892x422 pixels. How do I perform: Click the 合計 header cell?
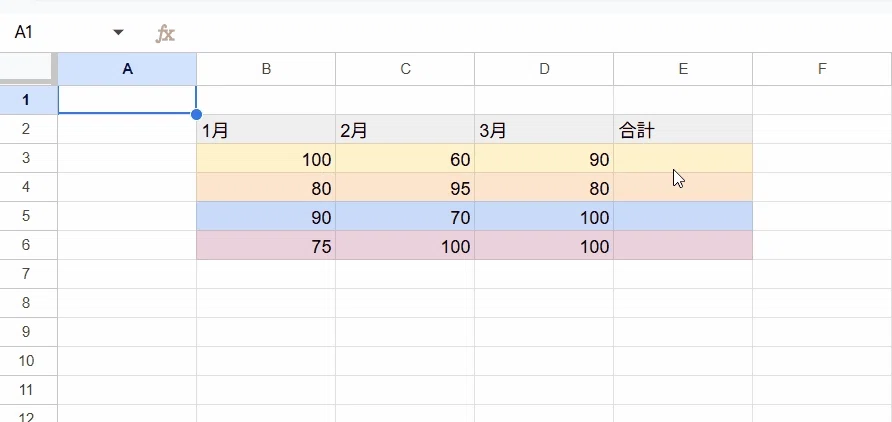(x=683, y=129)
